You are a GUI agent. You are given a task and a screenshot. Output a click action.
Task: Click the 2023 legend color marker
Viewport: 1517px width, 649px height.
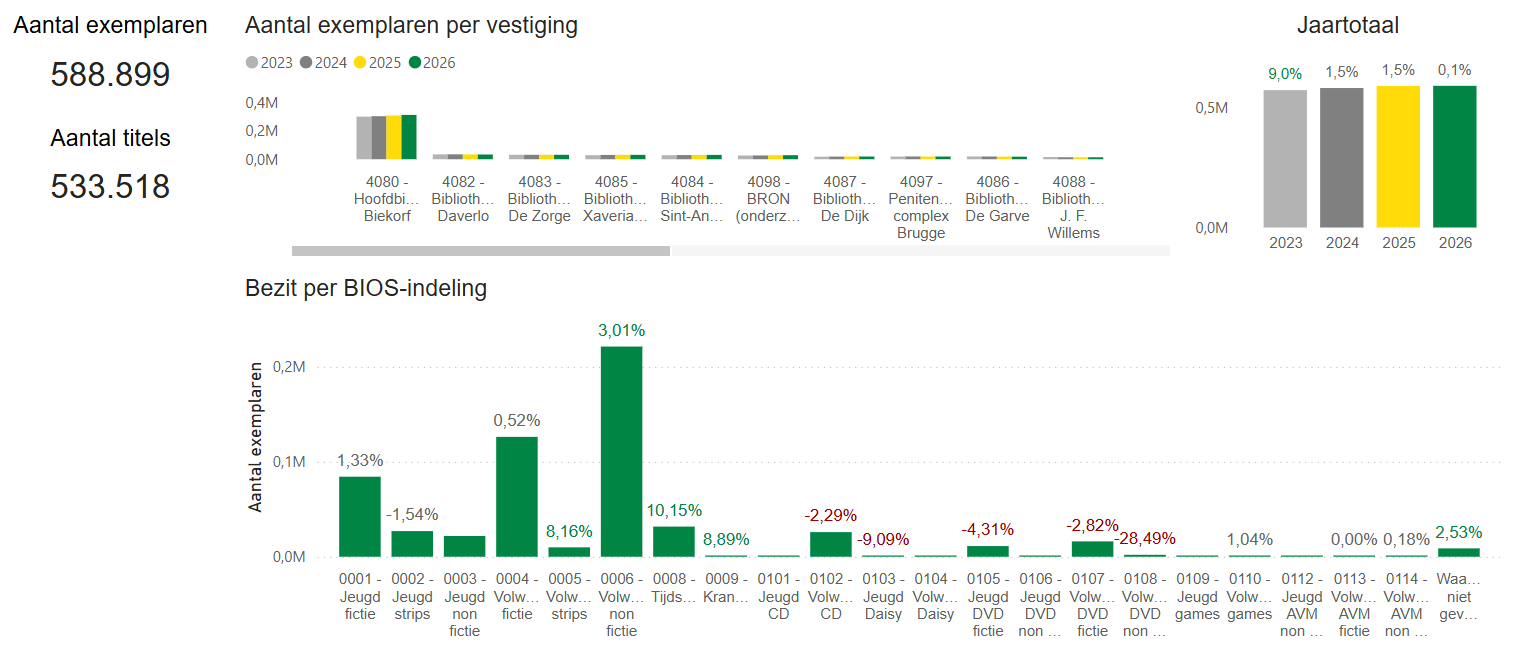point(252,63)
